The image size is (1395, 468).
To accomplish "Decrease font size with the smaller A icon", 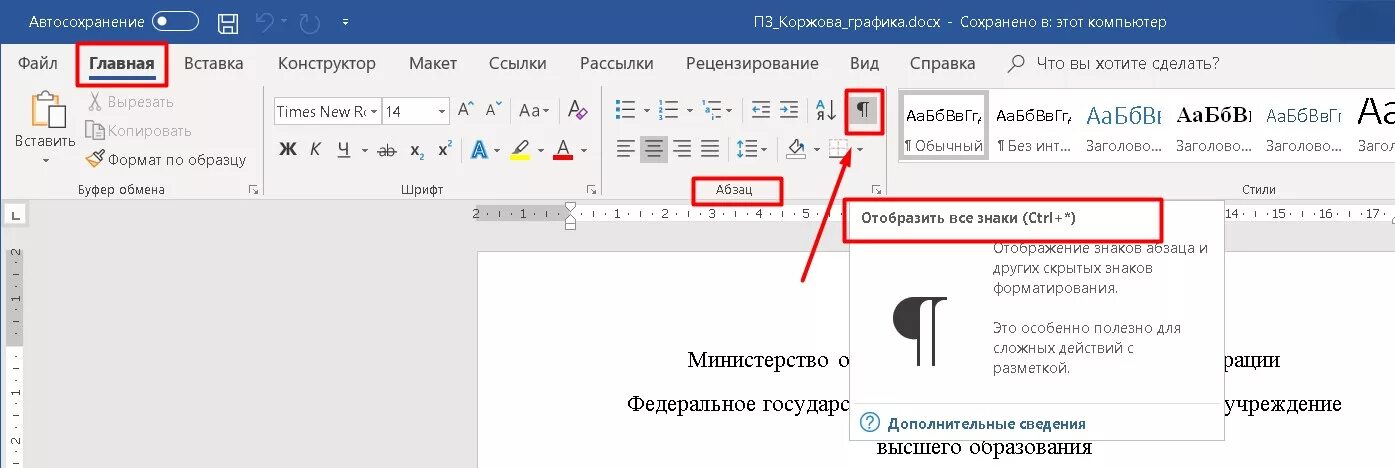I will [493, 111].
